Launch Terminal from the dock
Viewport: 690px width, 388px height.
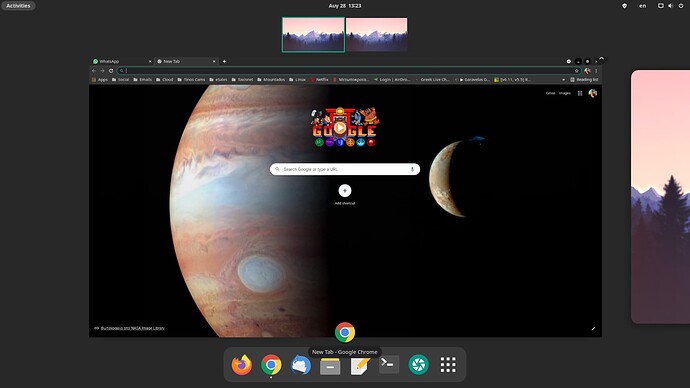click(x=389, y=365)
